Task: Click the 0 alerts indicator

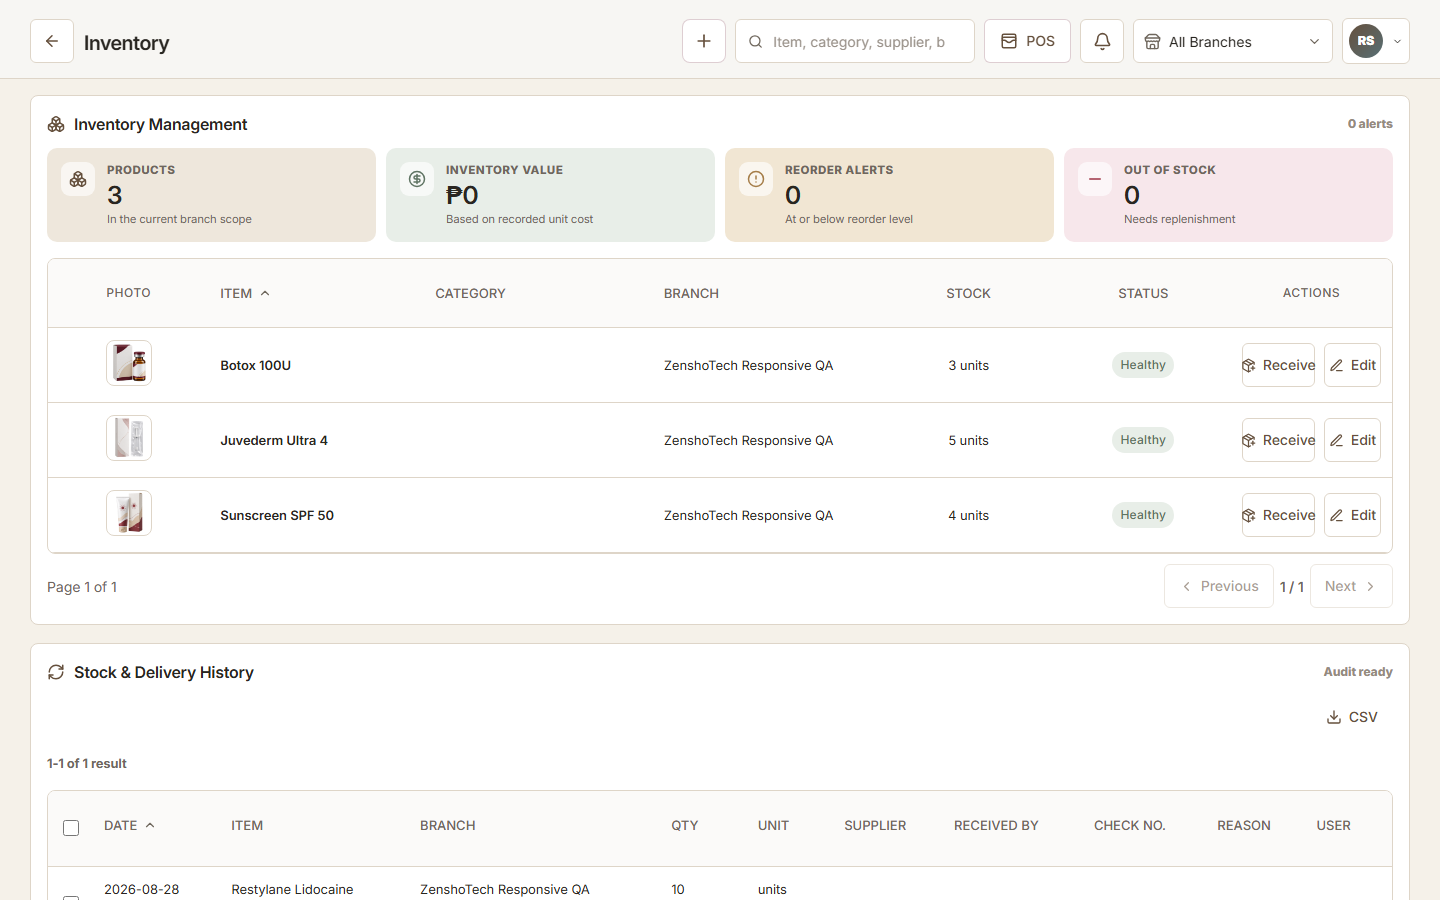Action: 1370,124
